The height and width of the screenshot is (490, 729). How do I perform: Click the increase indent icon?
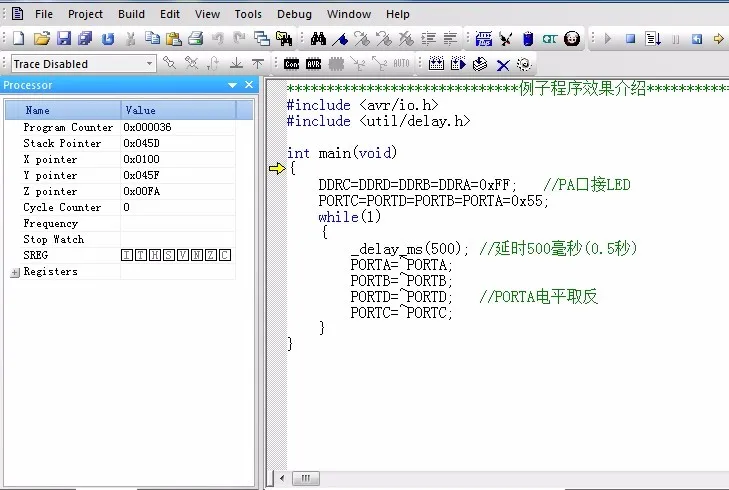(x=428, y=39)
